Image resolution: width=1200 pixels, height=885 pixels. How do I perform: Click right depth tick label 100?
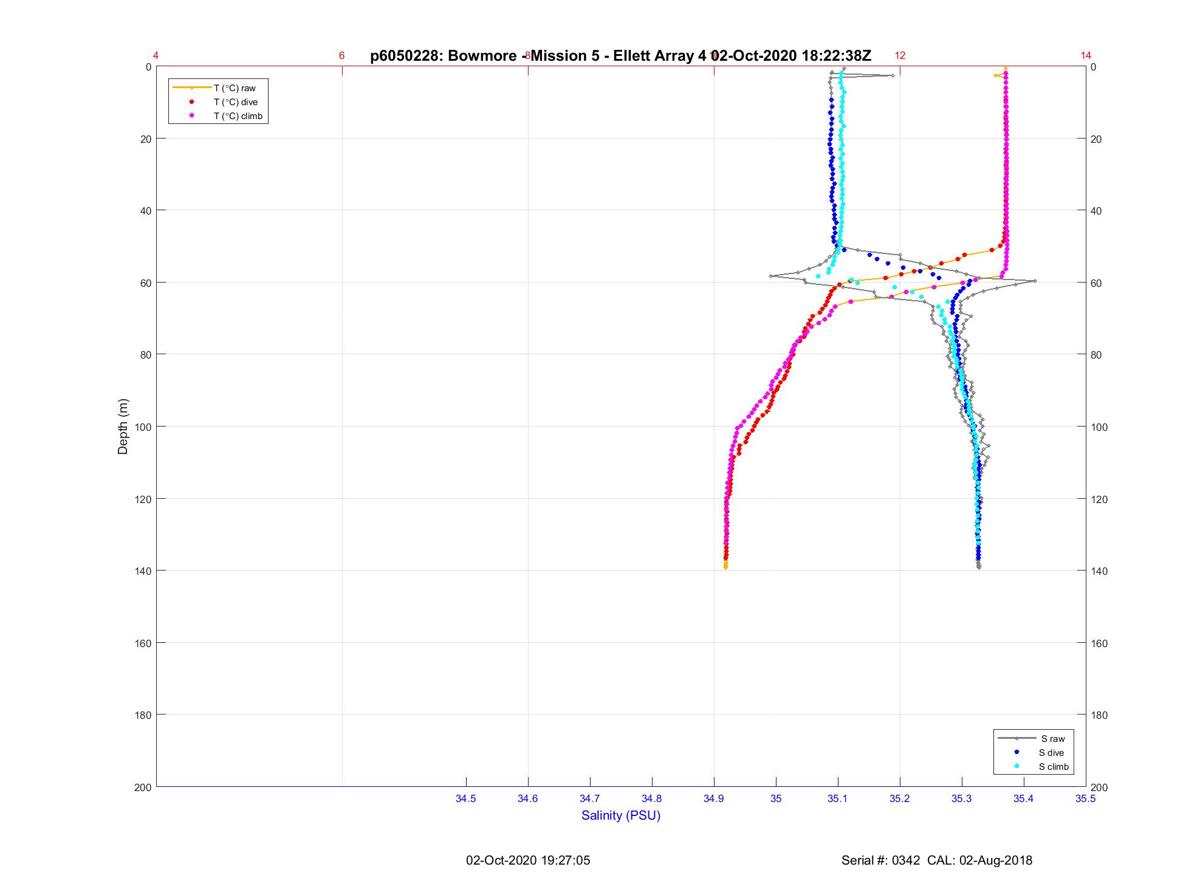click(1100, 427)
